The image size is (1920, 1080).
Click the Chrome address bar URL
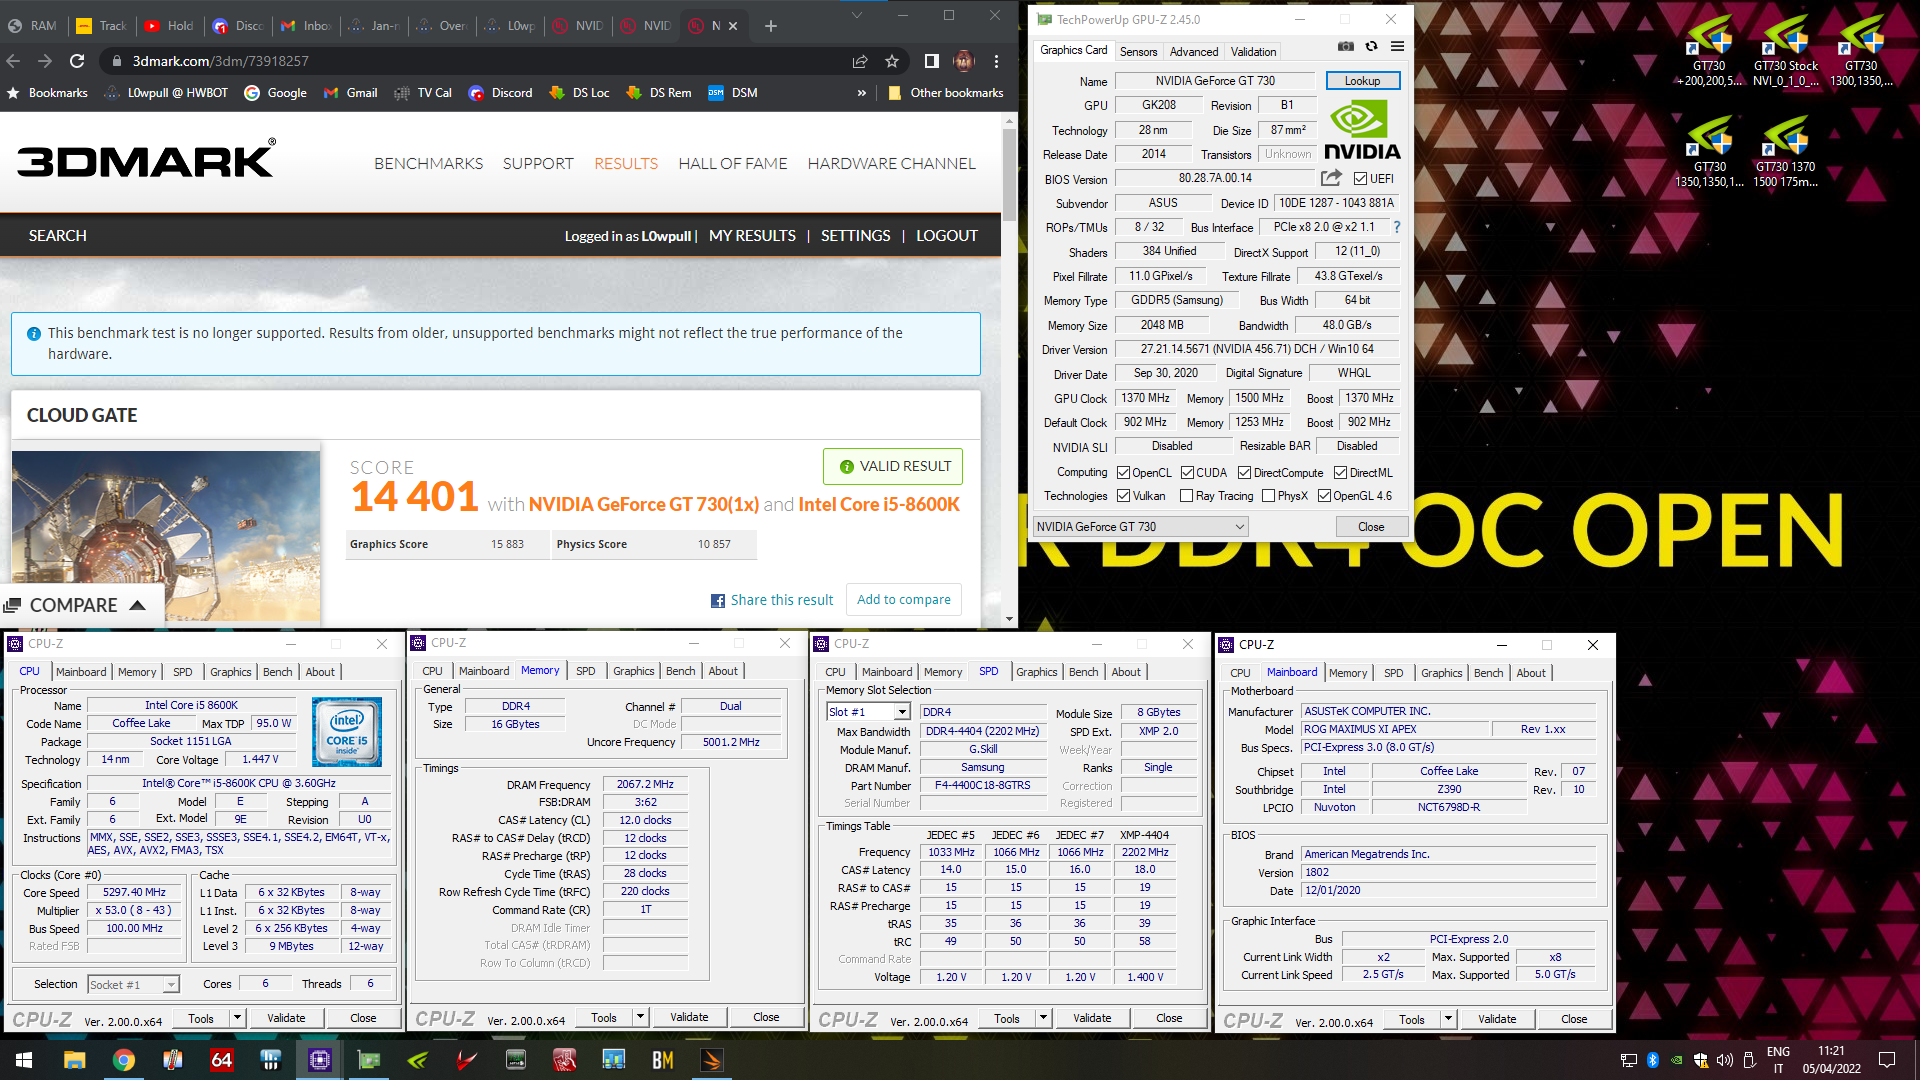[220, 61]
